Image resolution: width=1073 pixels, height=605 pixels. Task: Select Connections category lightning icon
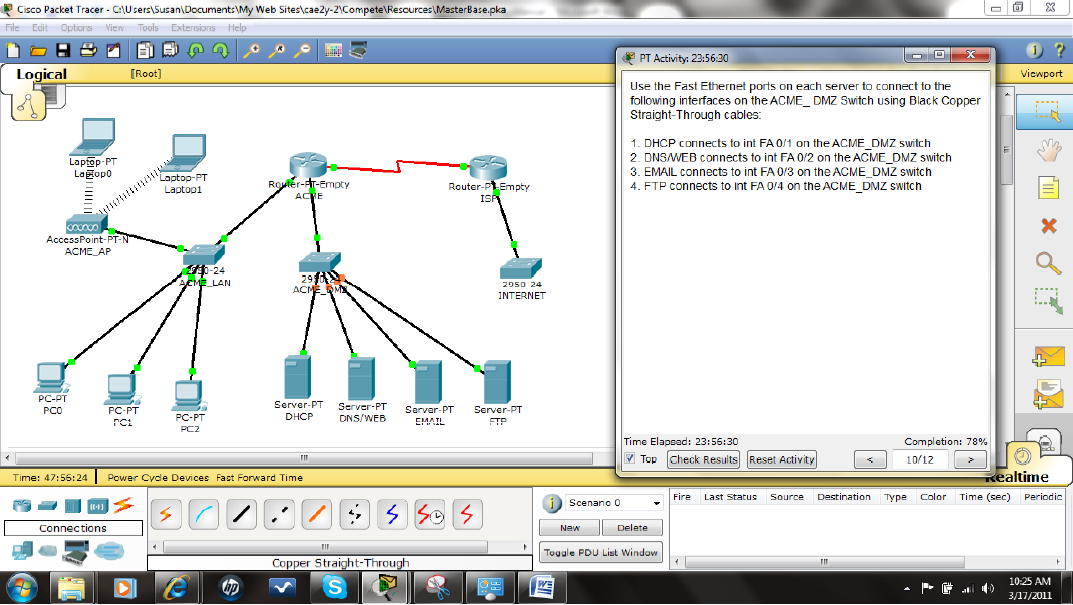click(123, 506)
